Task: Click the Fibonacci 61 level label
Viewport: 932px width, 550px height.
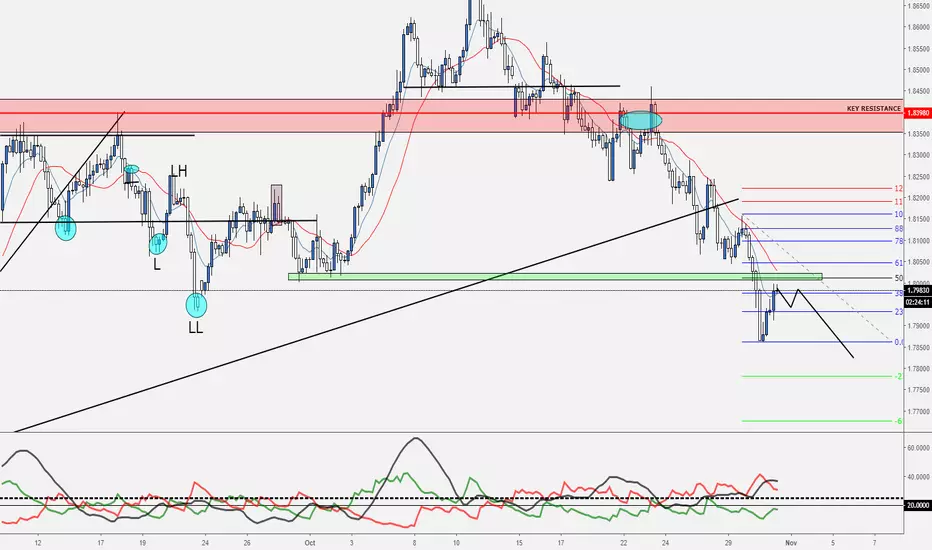Action: (x=899, y=262)
